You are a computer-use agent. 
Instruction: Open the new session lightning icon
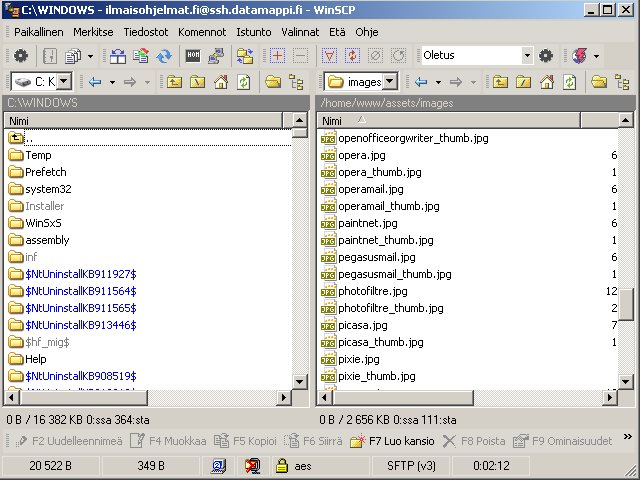580,56
